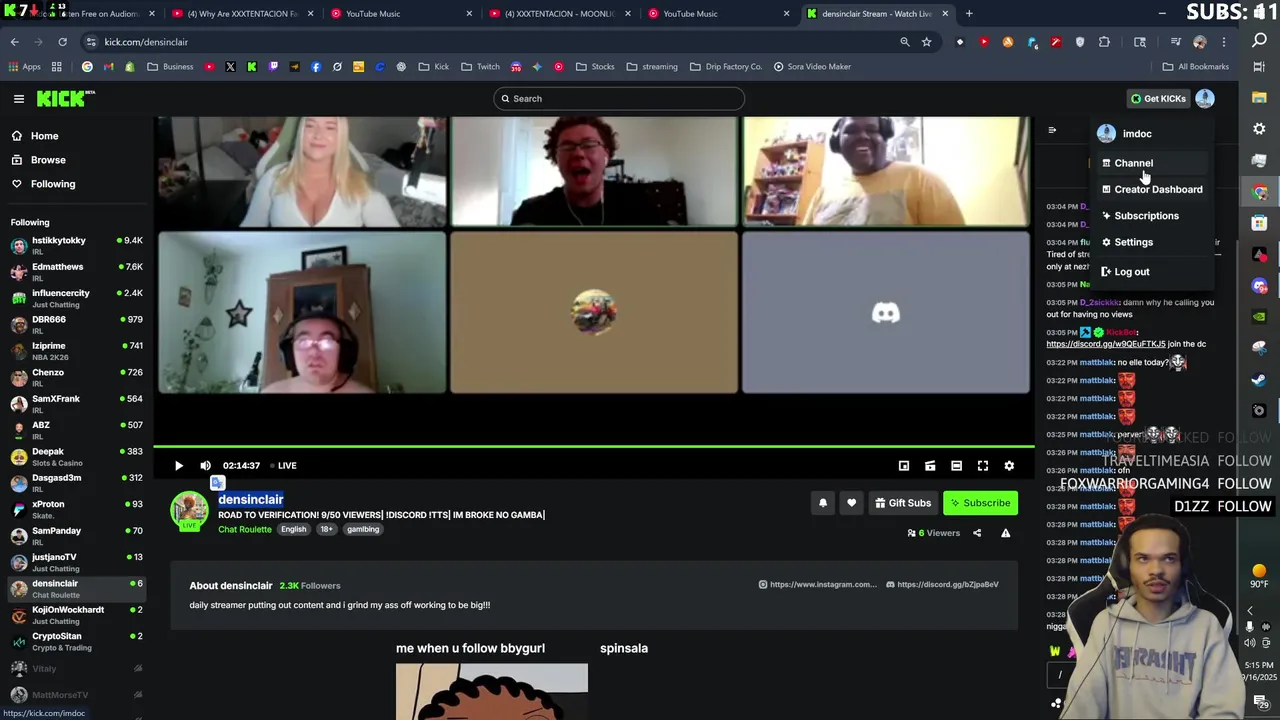The height and width of the screenshot is (720, 1280).
Task: Open the clip creation icon
Action: pos(930,465)
